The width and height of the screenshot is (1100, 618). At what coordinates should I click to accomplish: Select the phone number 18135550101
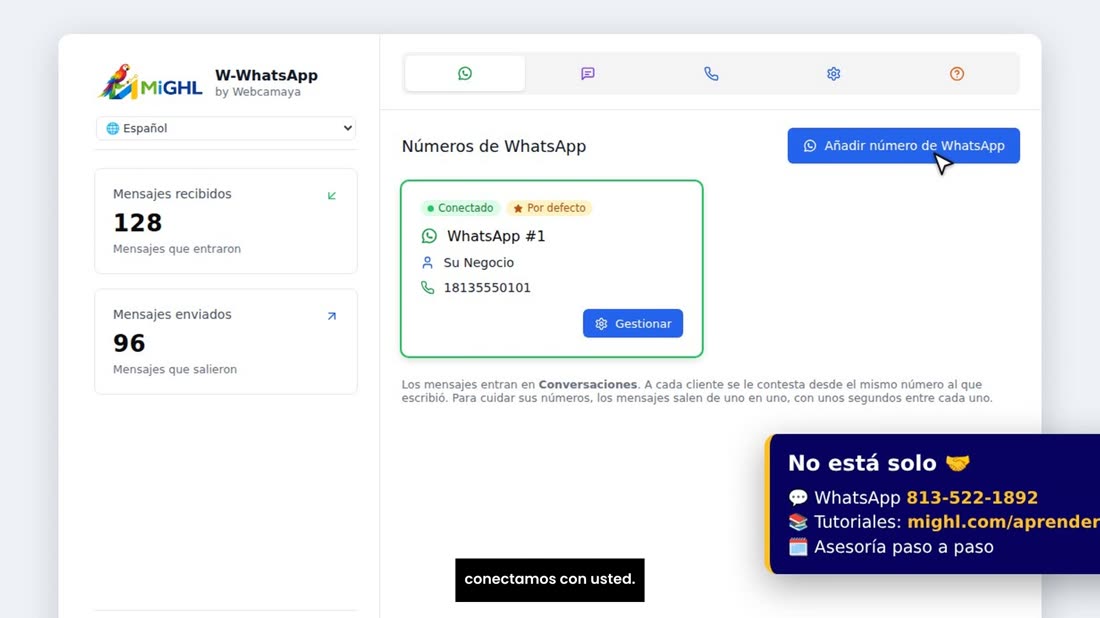(x=487, y=288)
